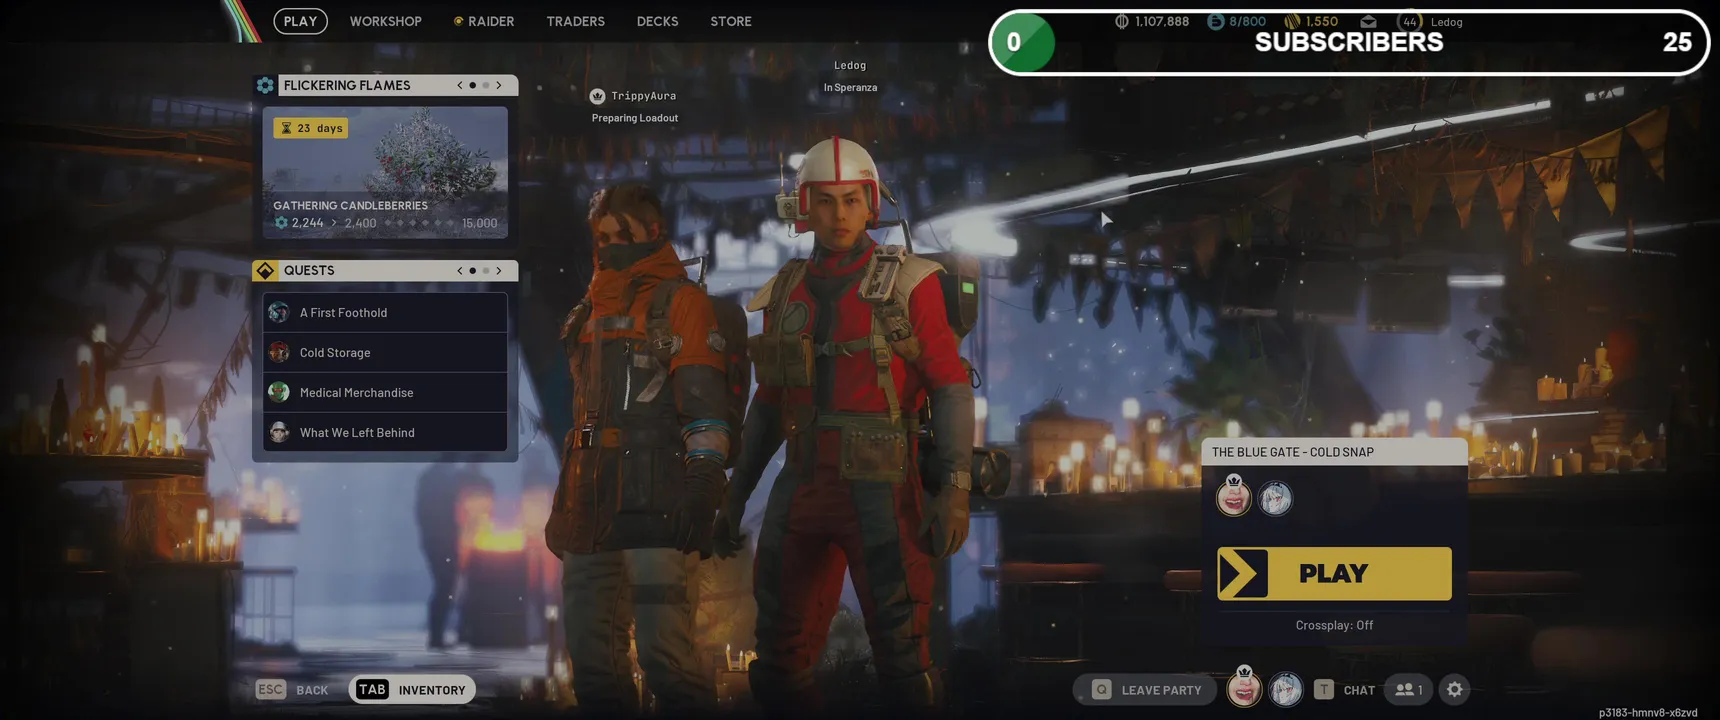Select the Ledog In Speranza label
1720x720 pixels.
coord(850,76)
